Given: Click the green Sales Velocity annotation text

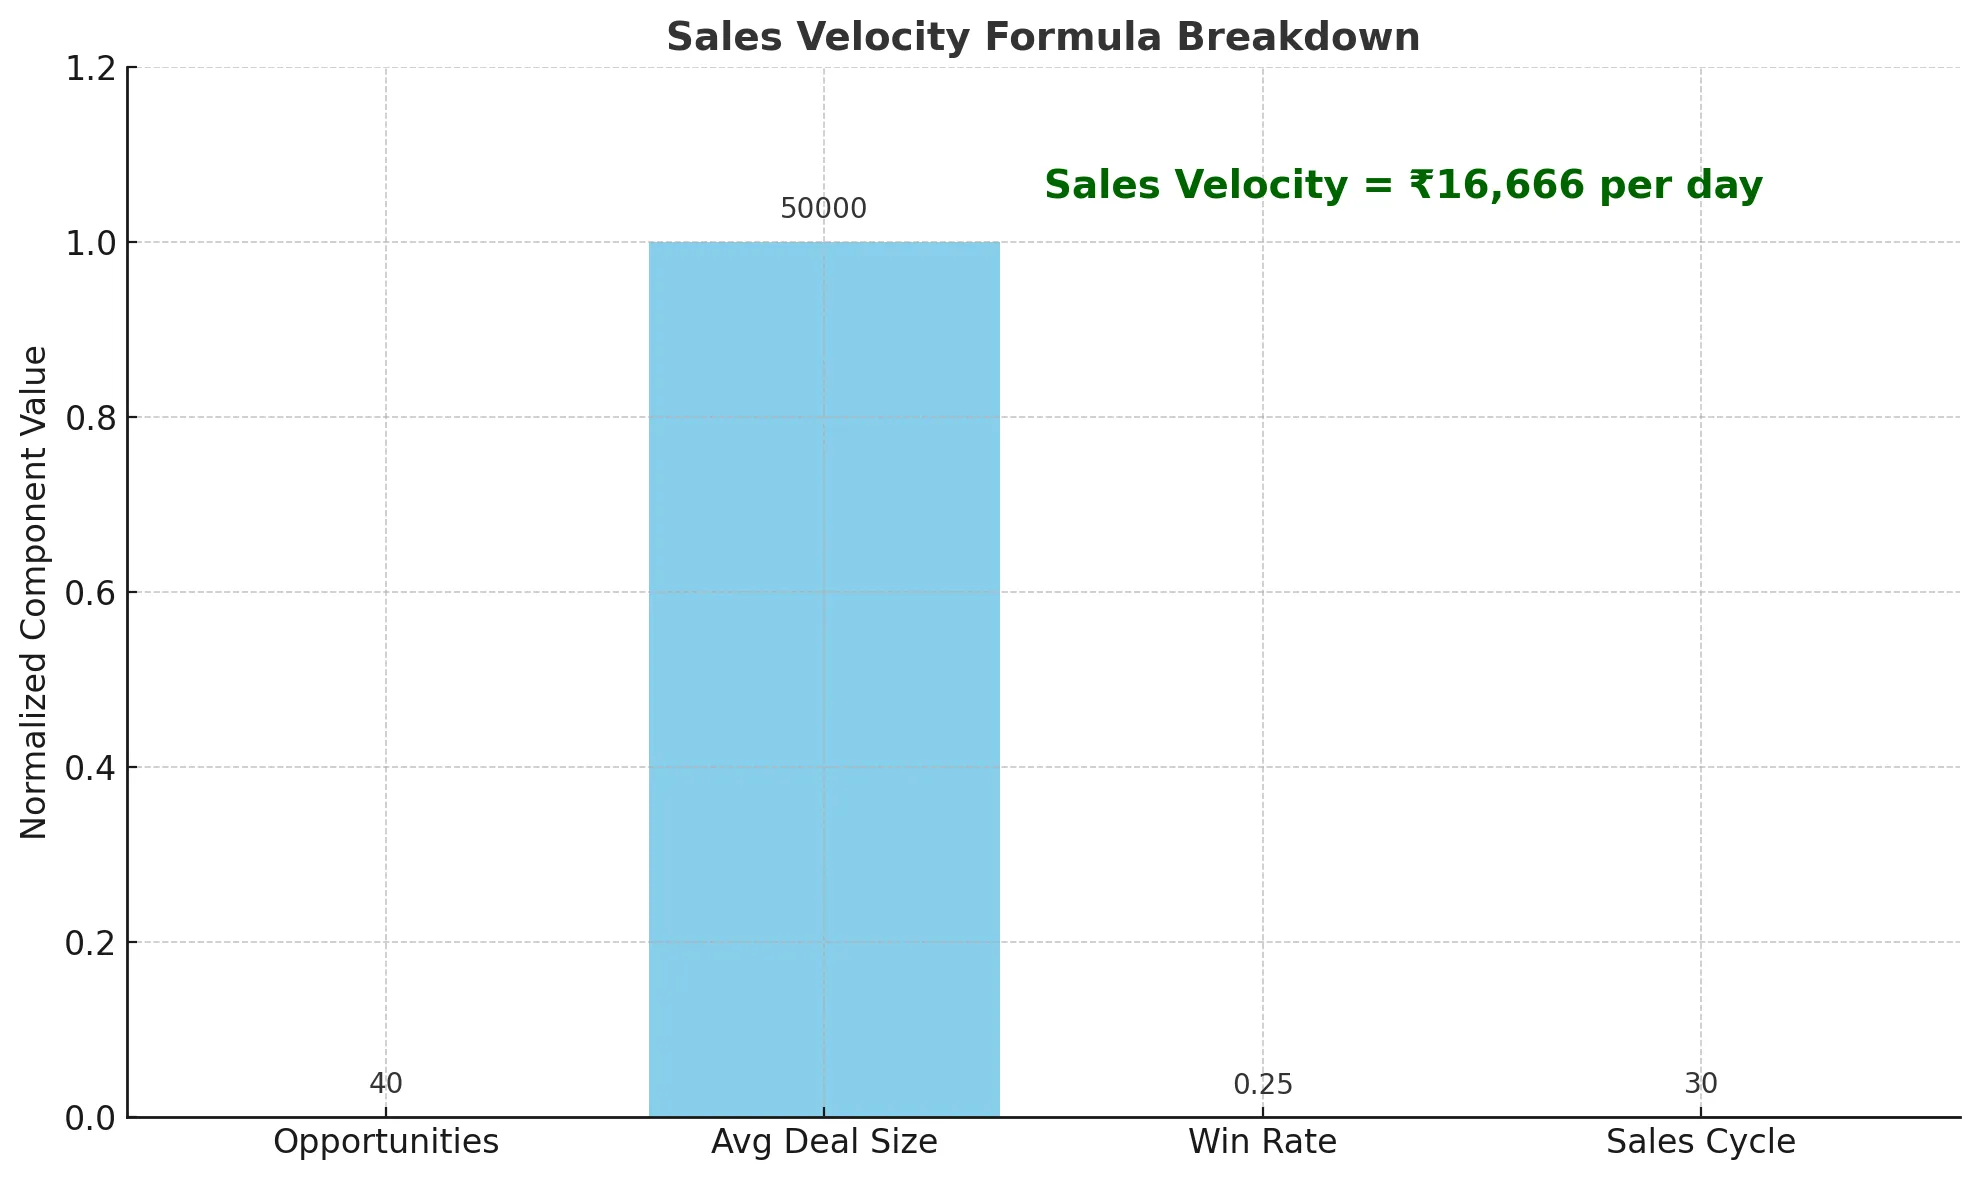Looking at the screenshot, I should (x=1403, y=186).
